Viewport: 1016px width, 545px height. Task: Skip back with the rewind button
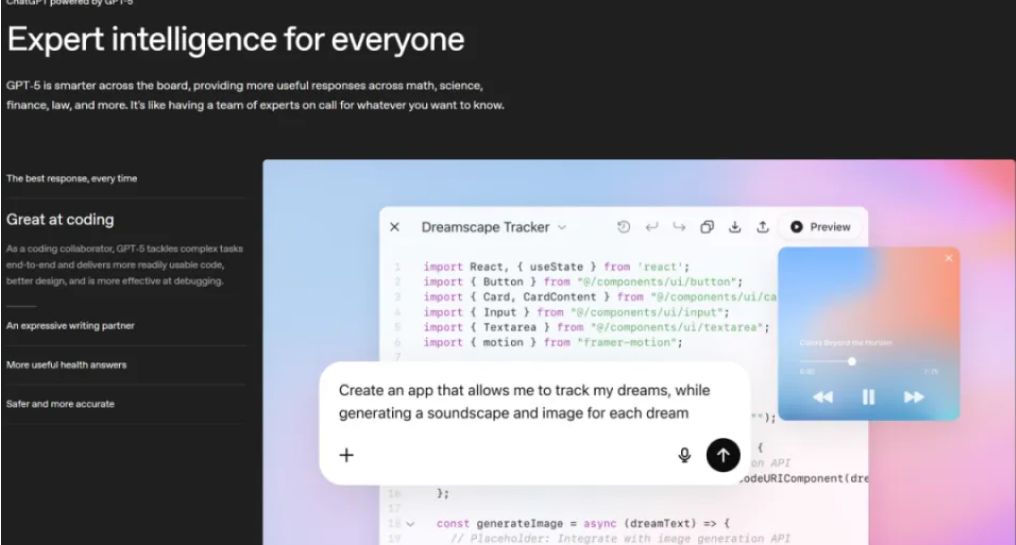(823, 397)
